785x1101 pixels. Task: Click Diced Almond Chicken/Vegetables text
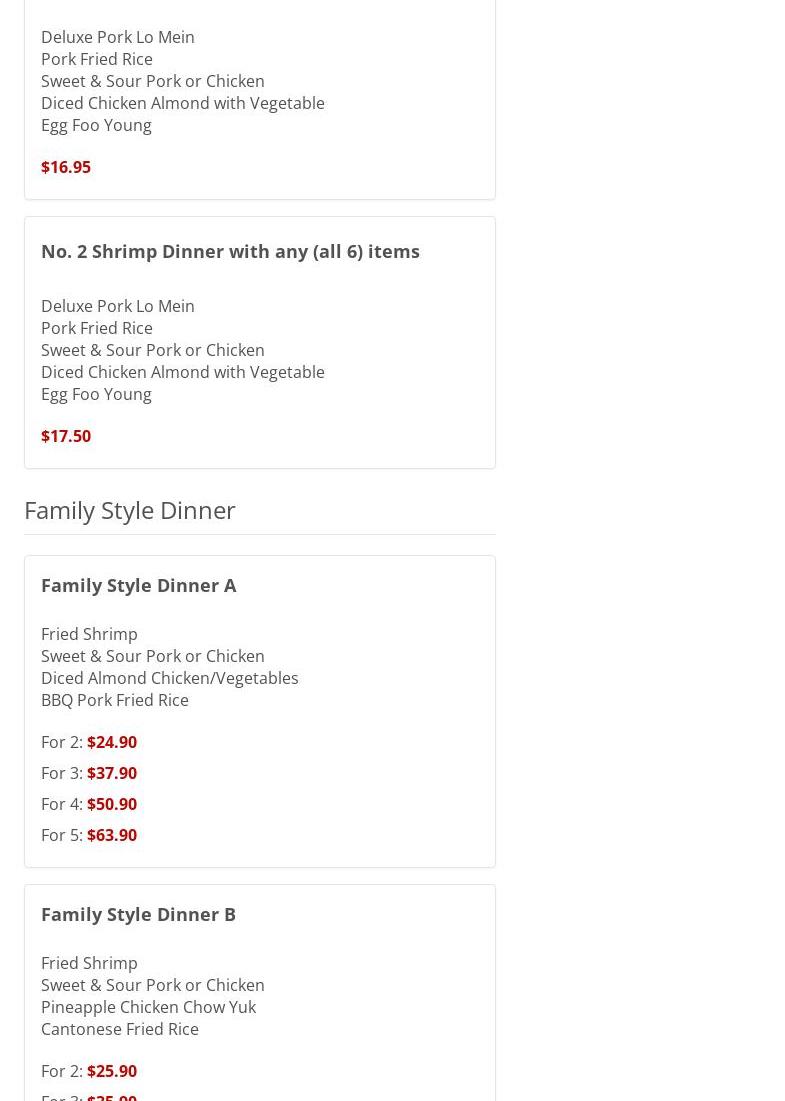[x=170, y=678]
